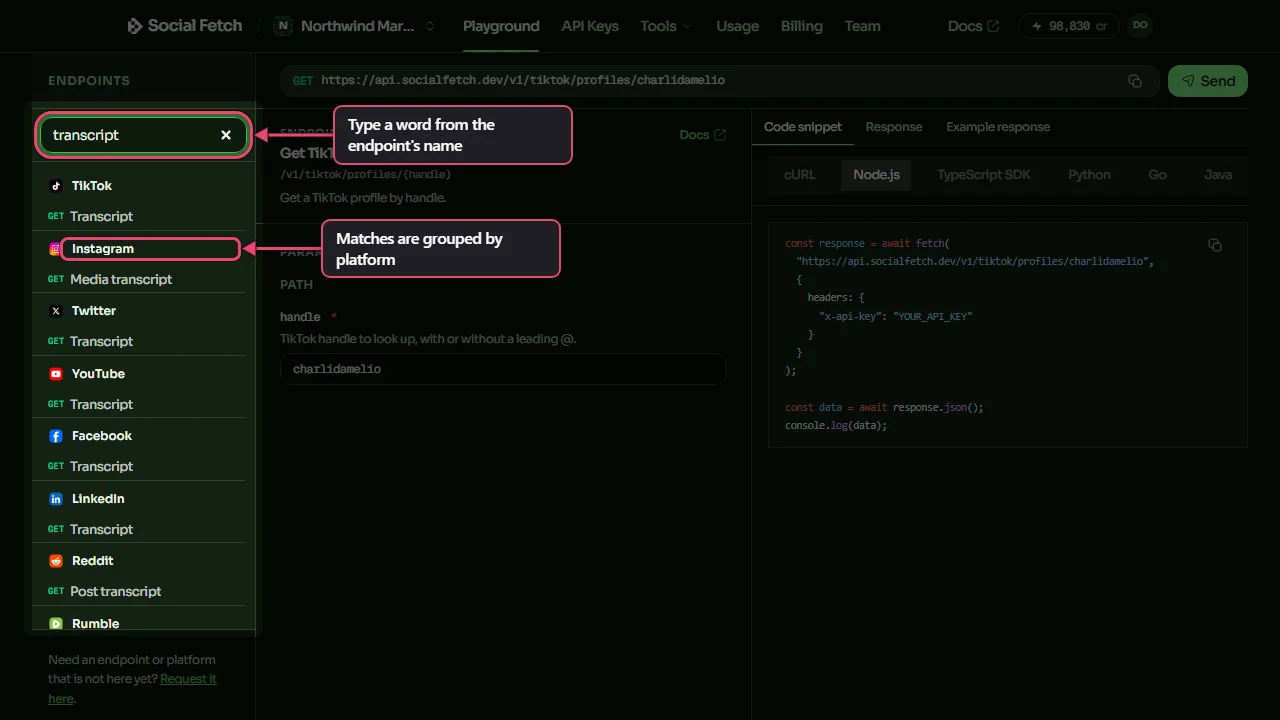The image size is (1280, 720).
Task: Click the LinkedIn platform icon
Action: pos(56,499)
